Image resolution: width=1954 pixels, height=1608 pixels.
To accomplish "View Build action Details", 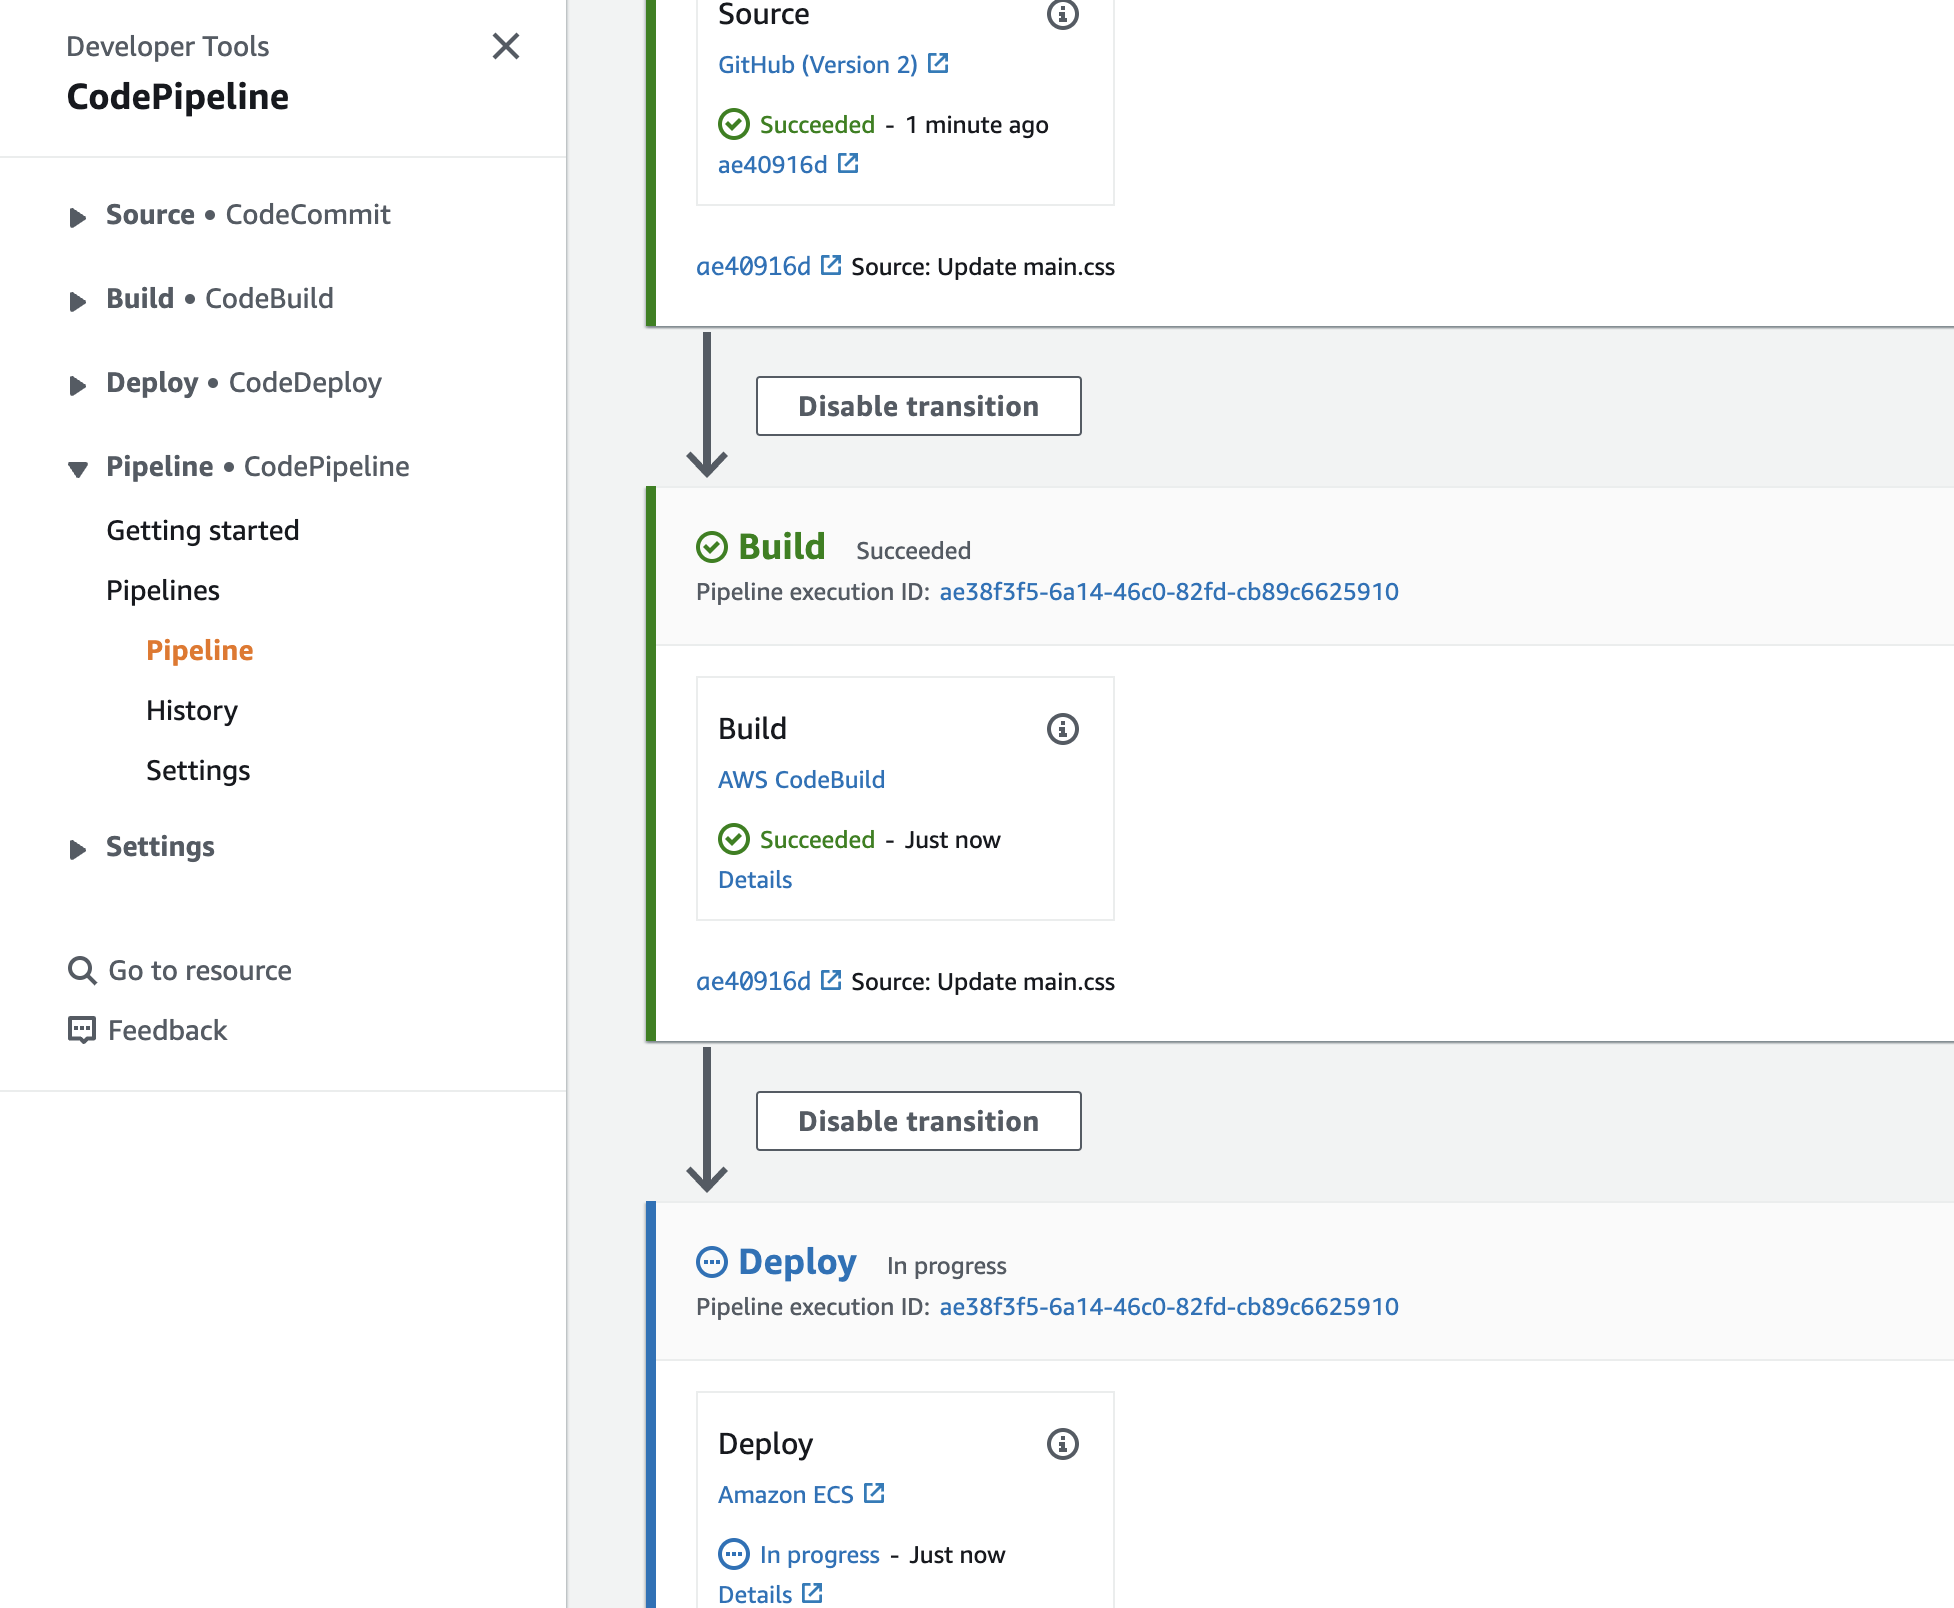I will click(755, 879).
